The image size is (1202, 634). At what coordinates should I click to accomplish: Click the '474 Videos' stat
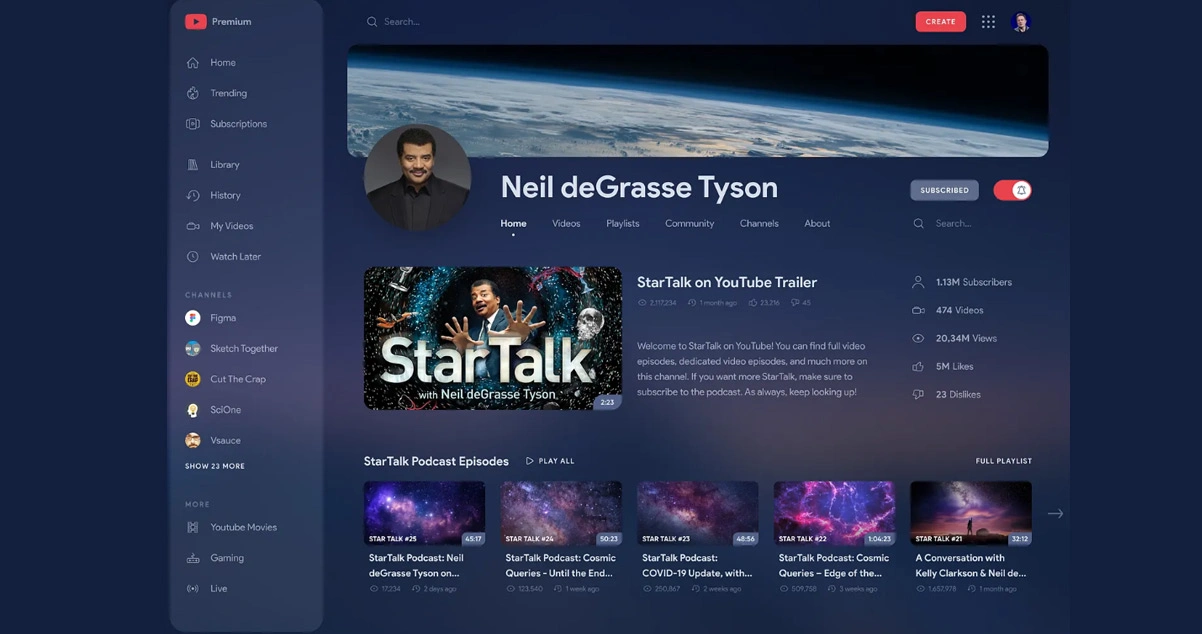(959, 310)
